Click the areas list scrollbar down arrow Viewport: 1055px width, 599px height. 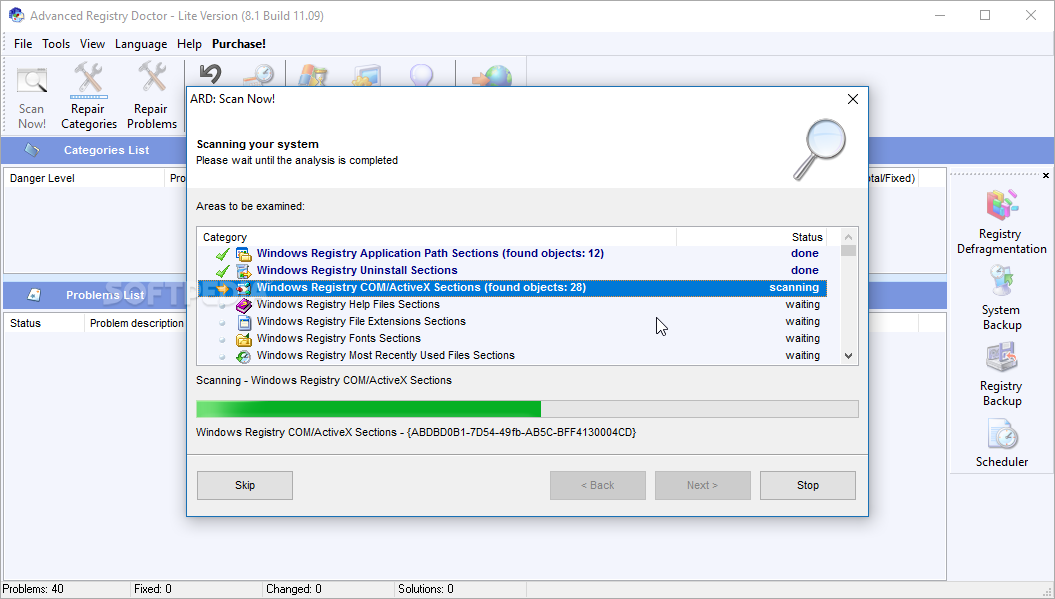pyautogui.click(x=848, y=356)
